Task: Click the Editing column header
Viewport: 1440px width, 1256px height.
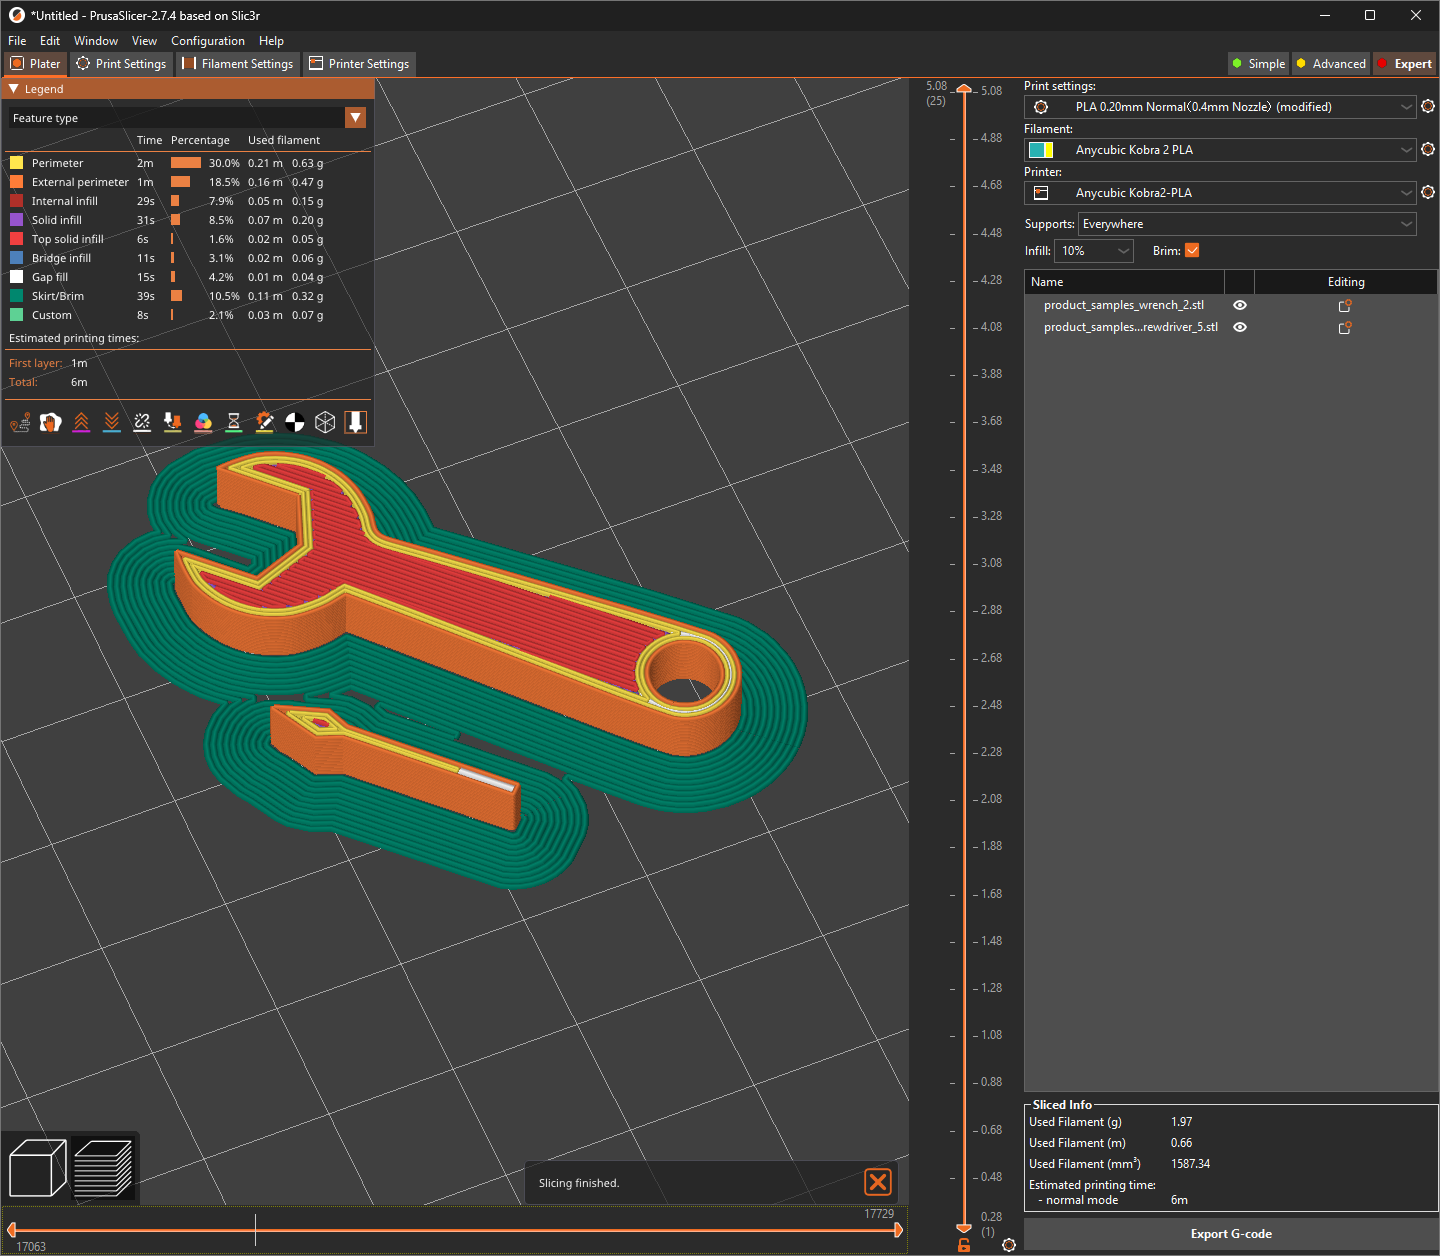Action: [x=1346, y=282]
